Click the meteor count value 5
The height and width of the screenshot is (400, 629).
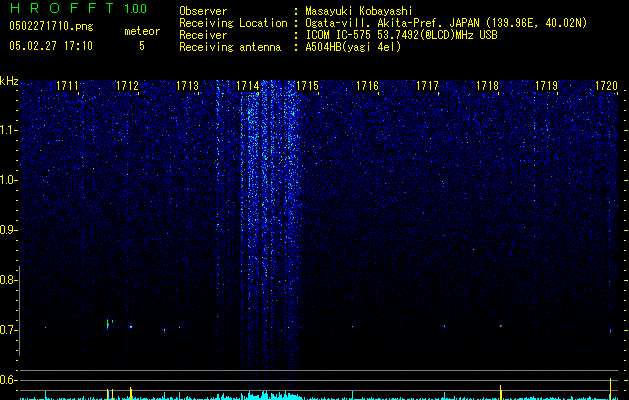(x=142, y=46)
